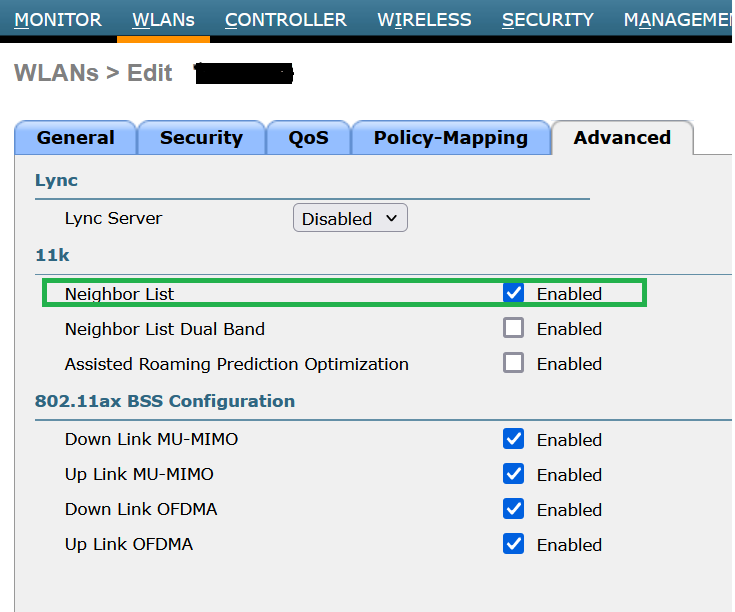The height and width of the screenshot is (612, 735).
Task: Switch to the Security tab
Action: pos(202,138)
